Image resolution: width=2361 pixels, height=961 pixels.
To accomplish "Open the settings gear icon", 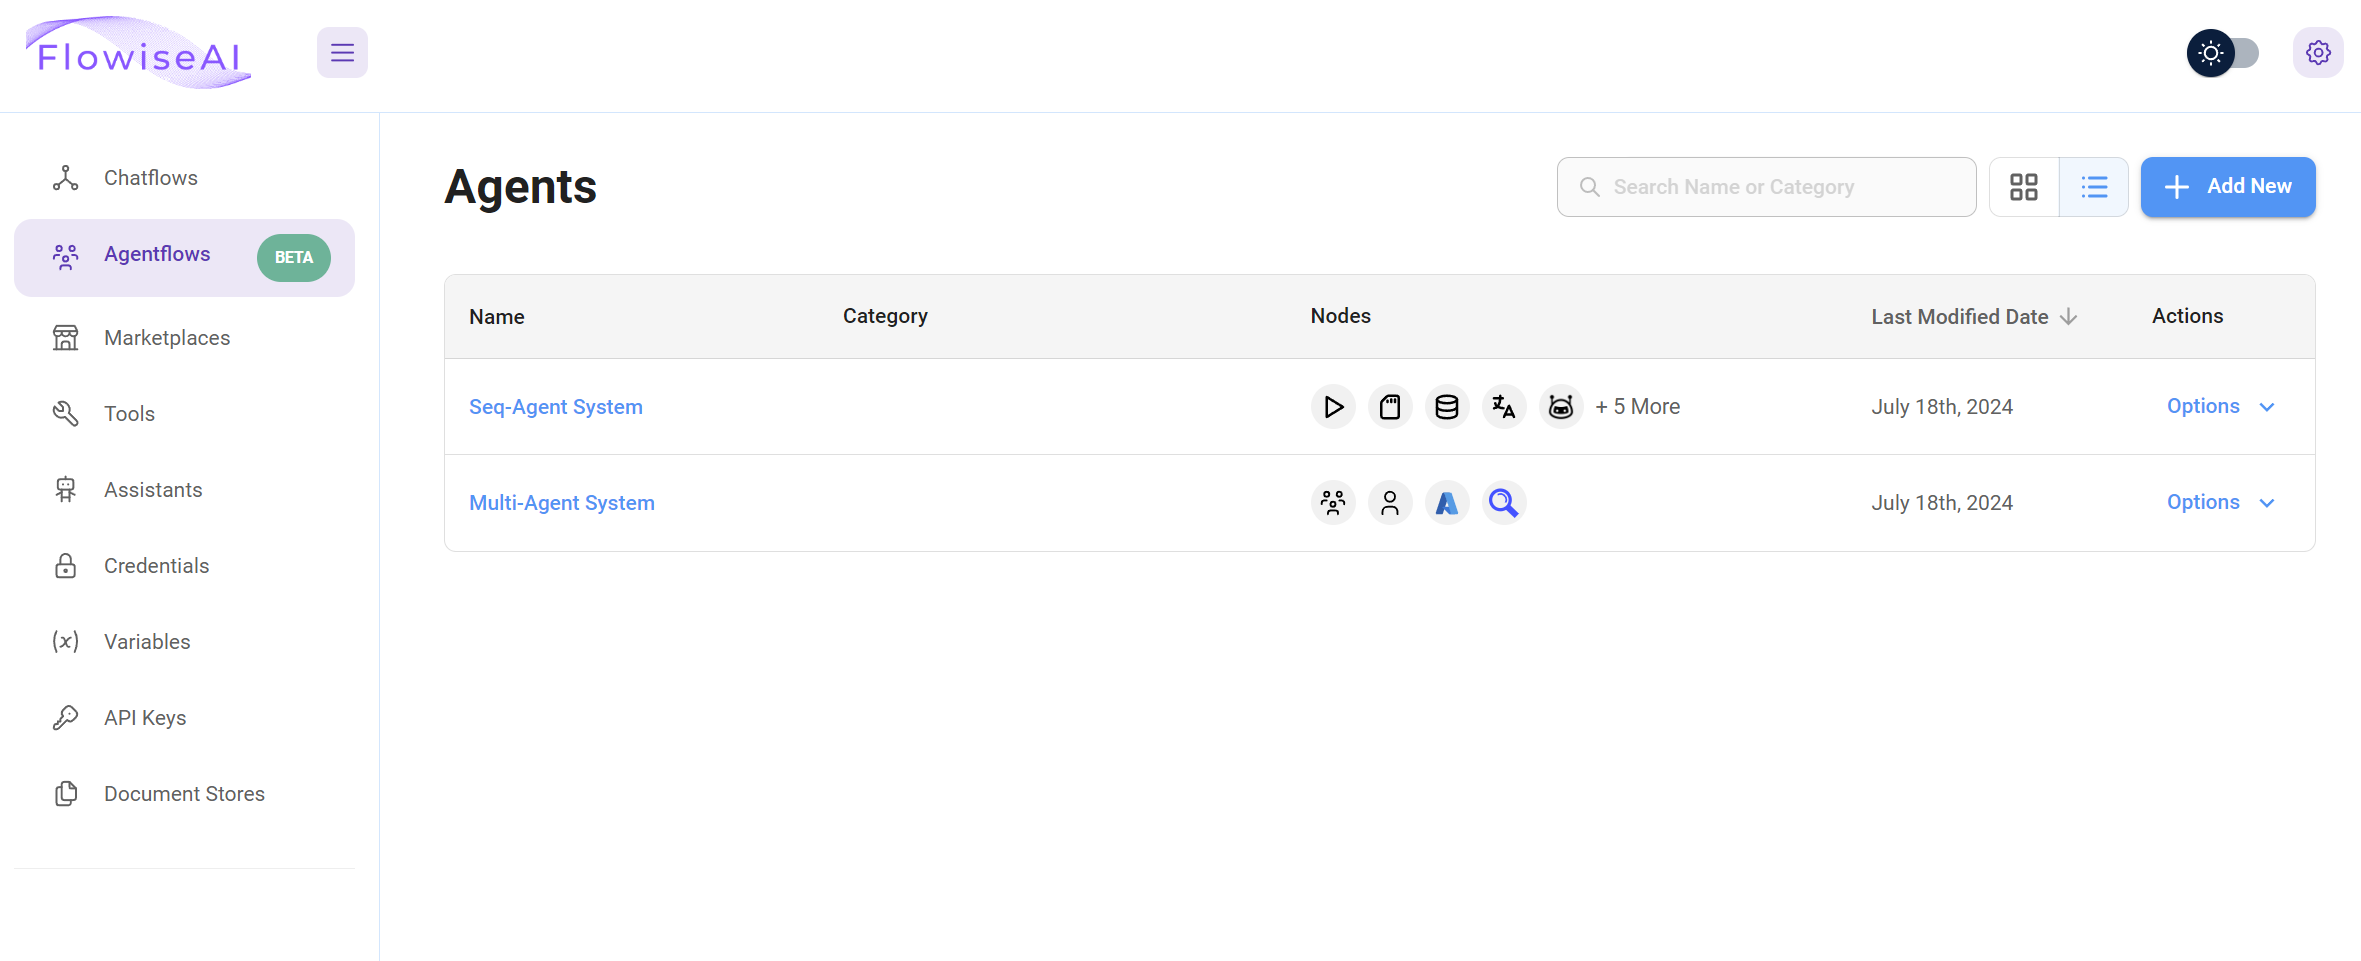I will click(x=2318, y=53).
